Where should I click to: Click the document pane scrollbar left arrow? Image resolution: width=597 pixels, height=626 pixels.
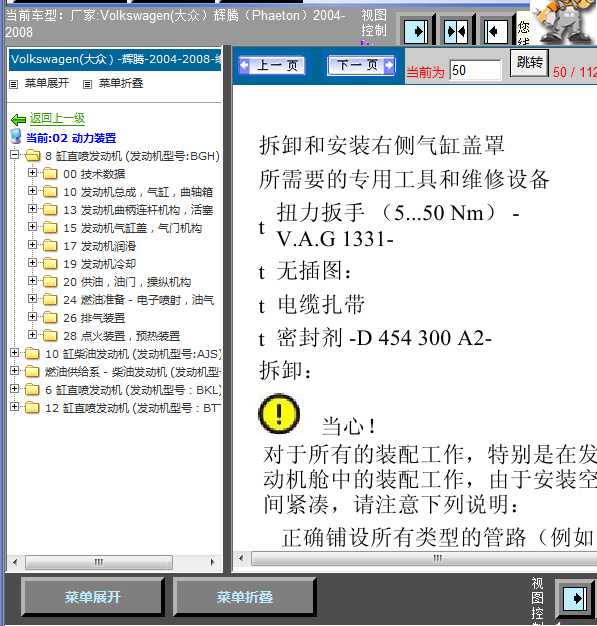[241, 559]
